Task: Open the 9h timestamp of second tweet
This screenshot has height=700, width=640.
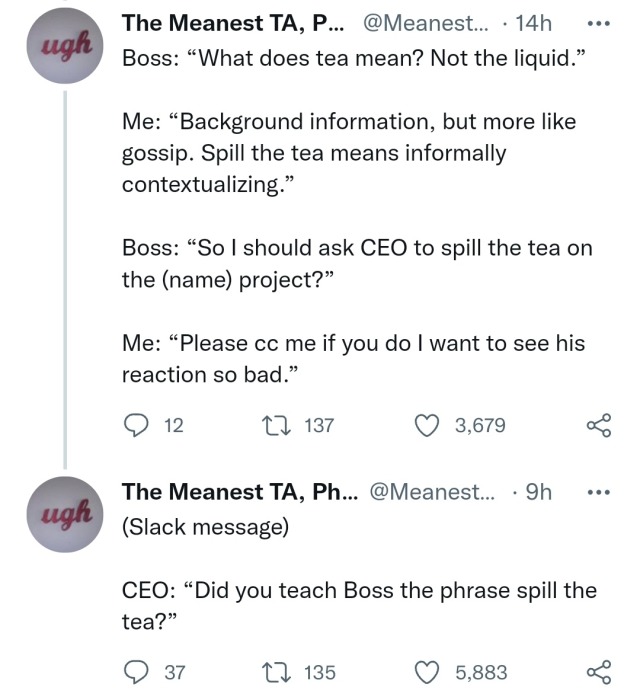Action: [x=537, y=491]
